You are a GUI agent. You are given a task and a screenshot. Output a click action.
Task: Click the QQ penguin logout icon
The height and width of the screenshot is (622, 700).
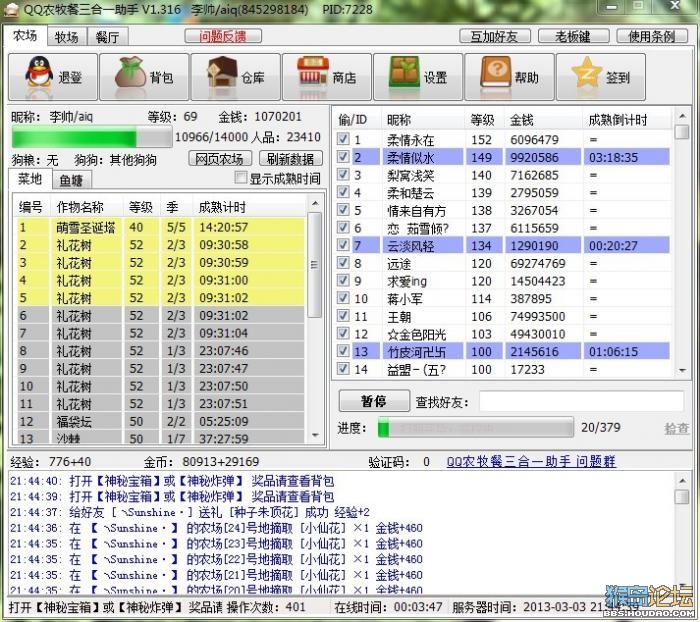pyautogui.click(x=39, y=74)
